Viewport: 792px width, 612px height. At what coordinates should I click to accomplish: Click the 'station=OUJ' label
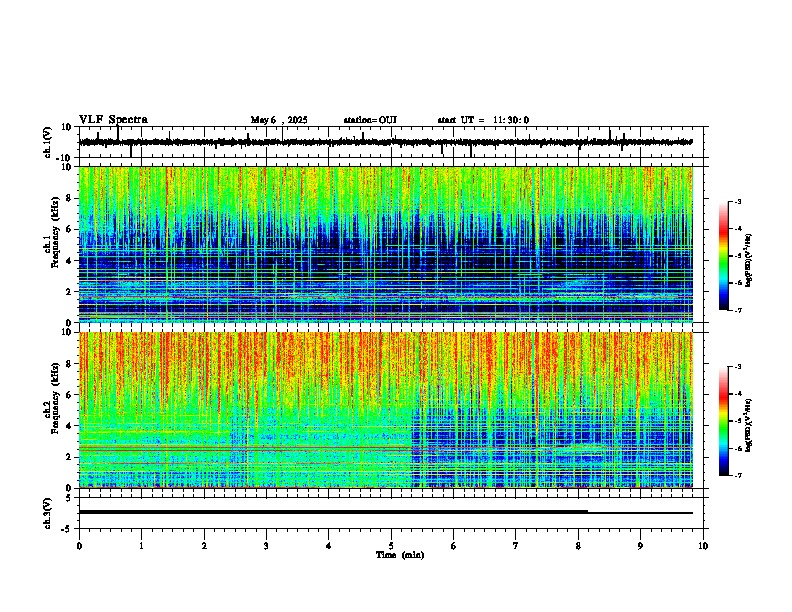370,120
